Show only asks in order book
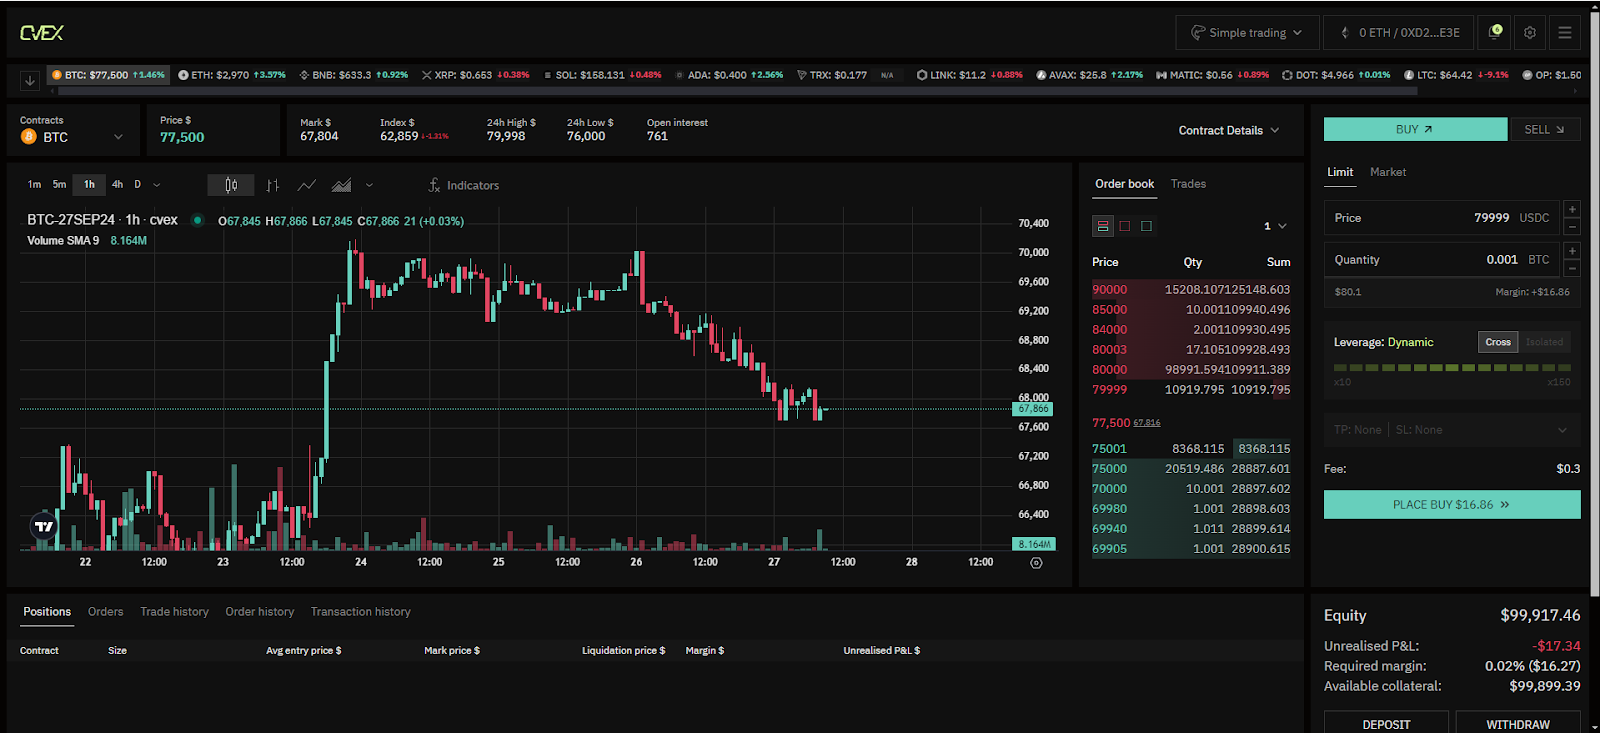The image size is (1600, 733). (1125, 226)
